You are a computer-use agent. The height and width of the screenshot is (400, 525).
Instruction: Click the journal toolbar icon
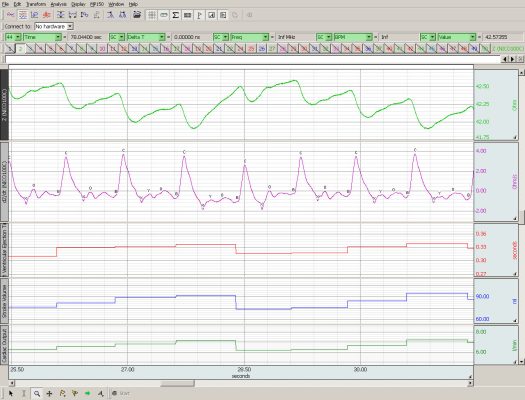click(223, 15)
